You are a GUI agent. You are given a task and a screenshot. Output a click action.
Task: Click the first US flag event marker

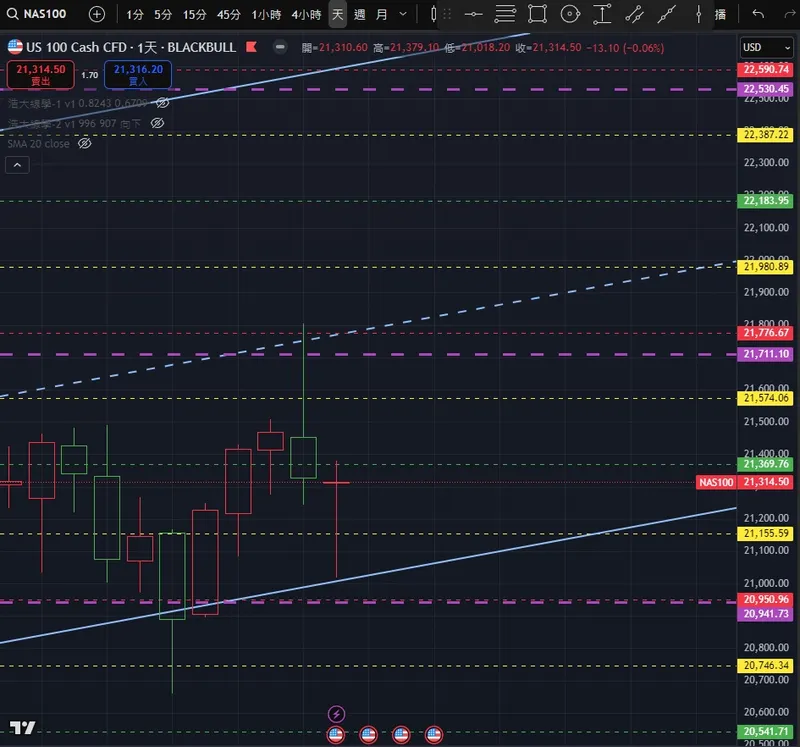pos(336,735)
